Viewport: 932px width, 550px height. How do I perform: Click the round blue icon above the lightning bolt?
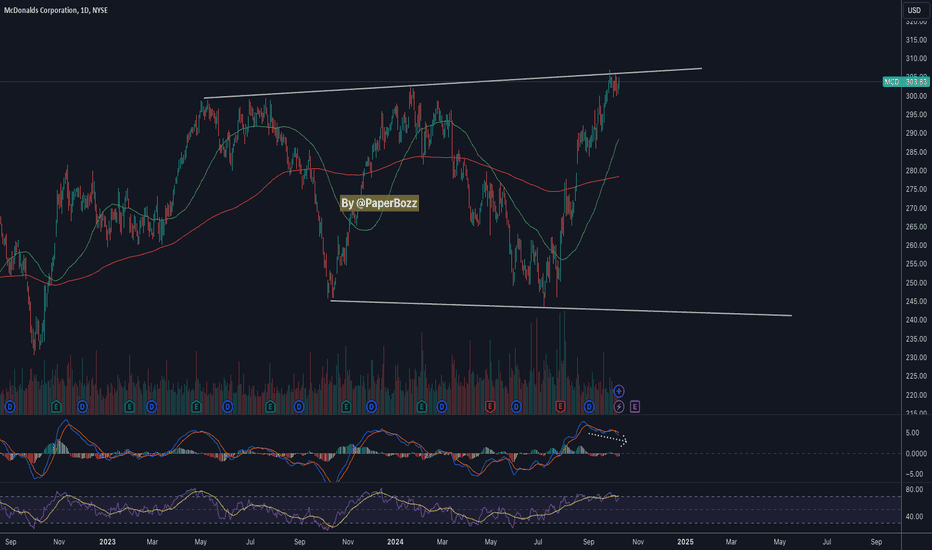click(619, 391)
